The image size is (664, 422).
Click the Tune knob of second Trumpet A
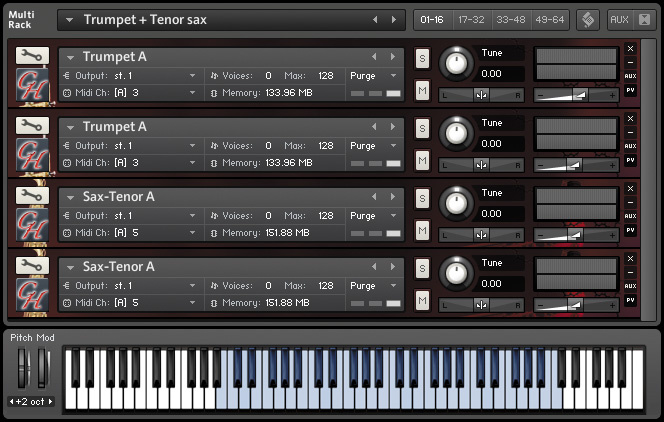(x=456, y=133)
